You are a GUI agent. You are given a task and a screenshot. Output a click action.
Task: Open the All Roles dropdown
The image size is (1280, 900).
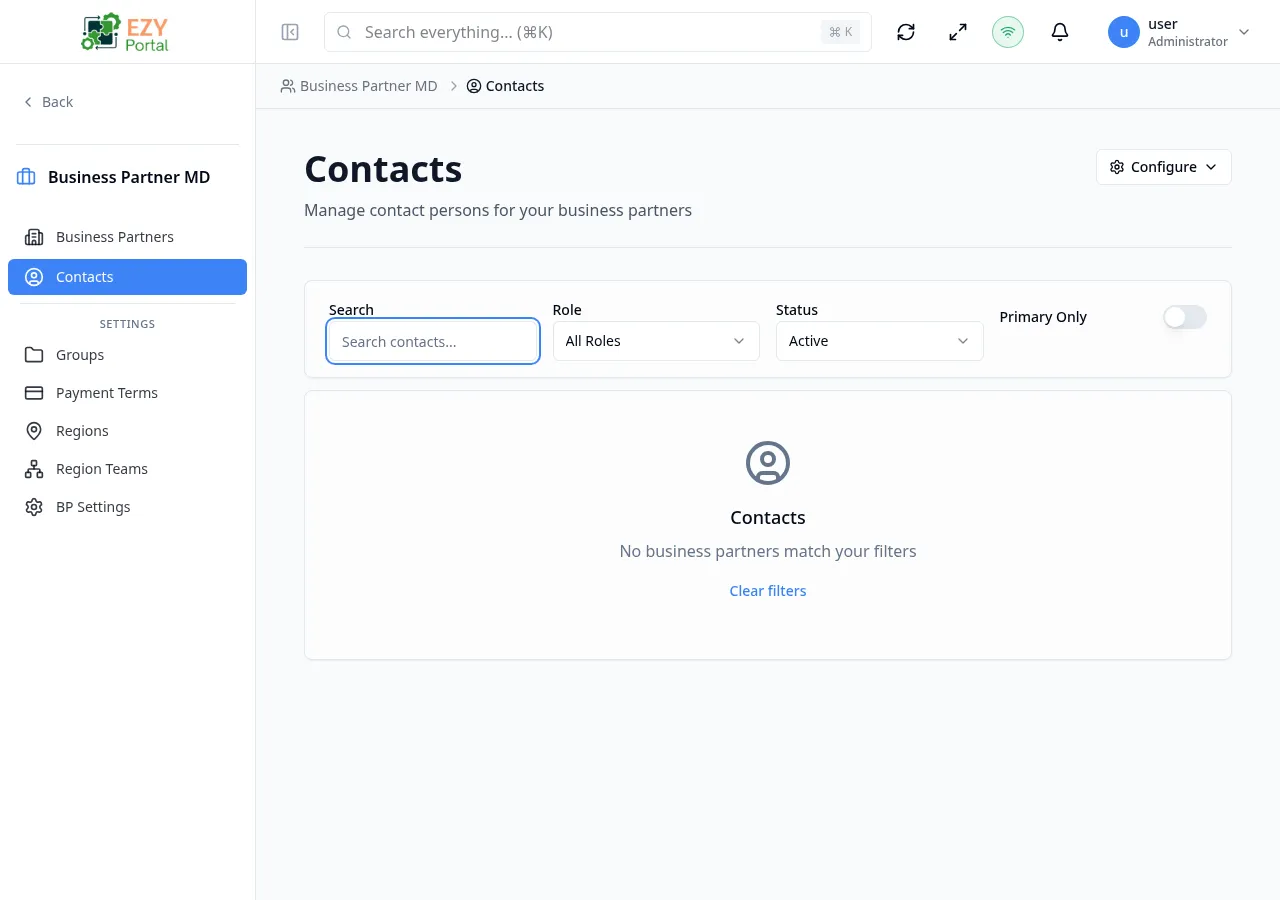click(656, 341)
